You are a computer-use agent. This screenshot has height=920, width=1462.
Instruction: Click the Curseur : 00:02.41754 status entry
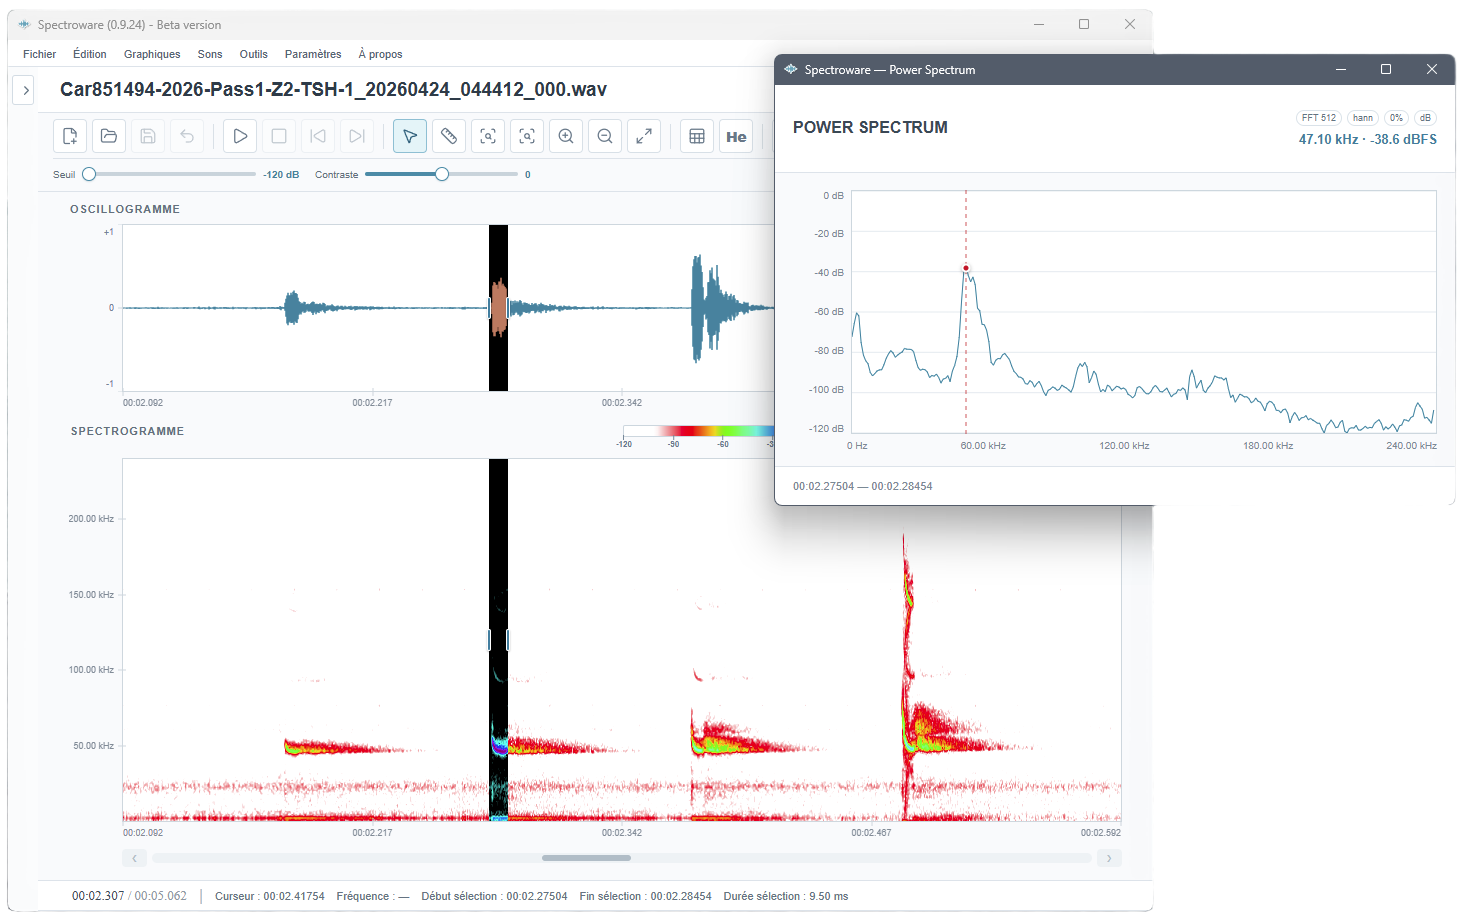pos(270,896)
